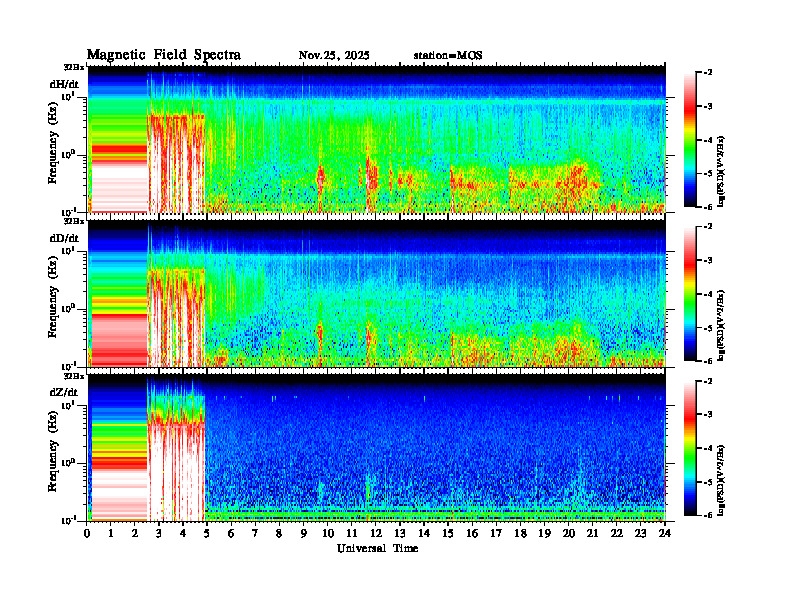The image size is (792, 612).
Task: Click the 10^0 frequency tick of dH/dt panel
Action: point(68,154)
